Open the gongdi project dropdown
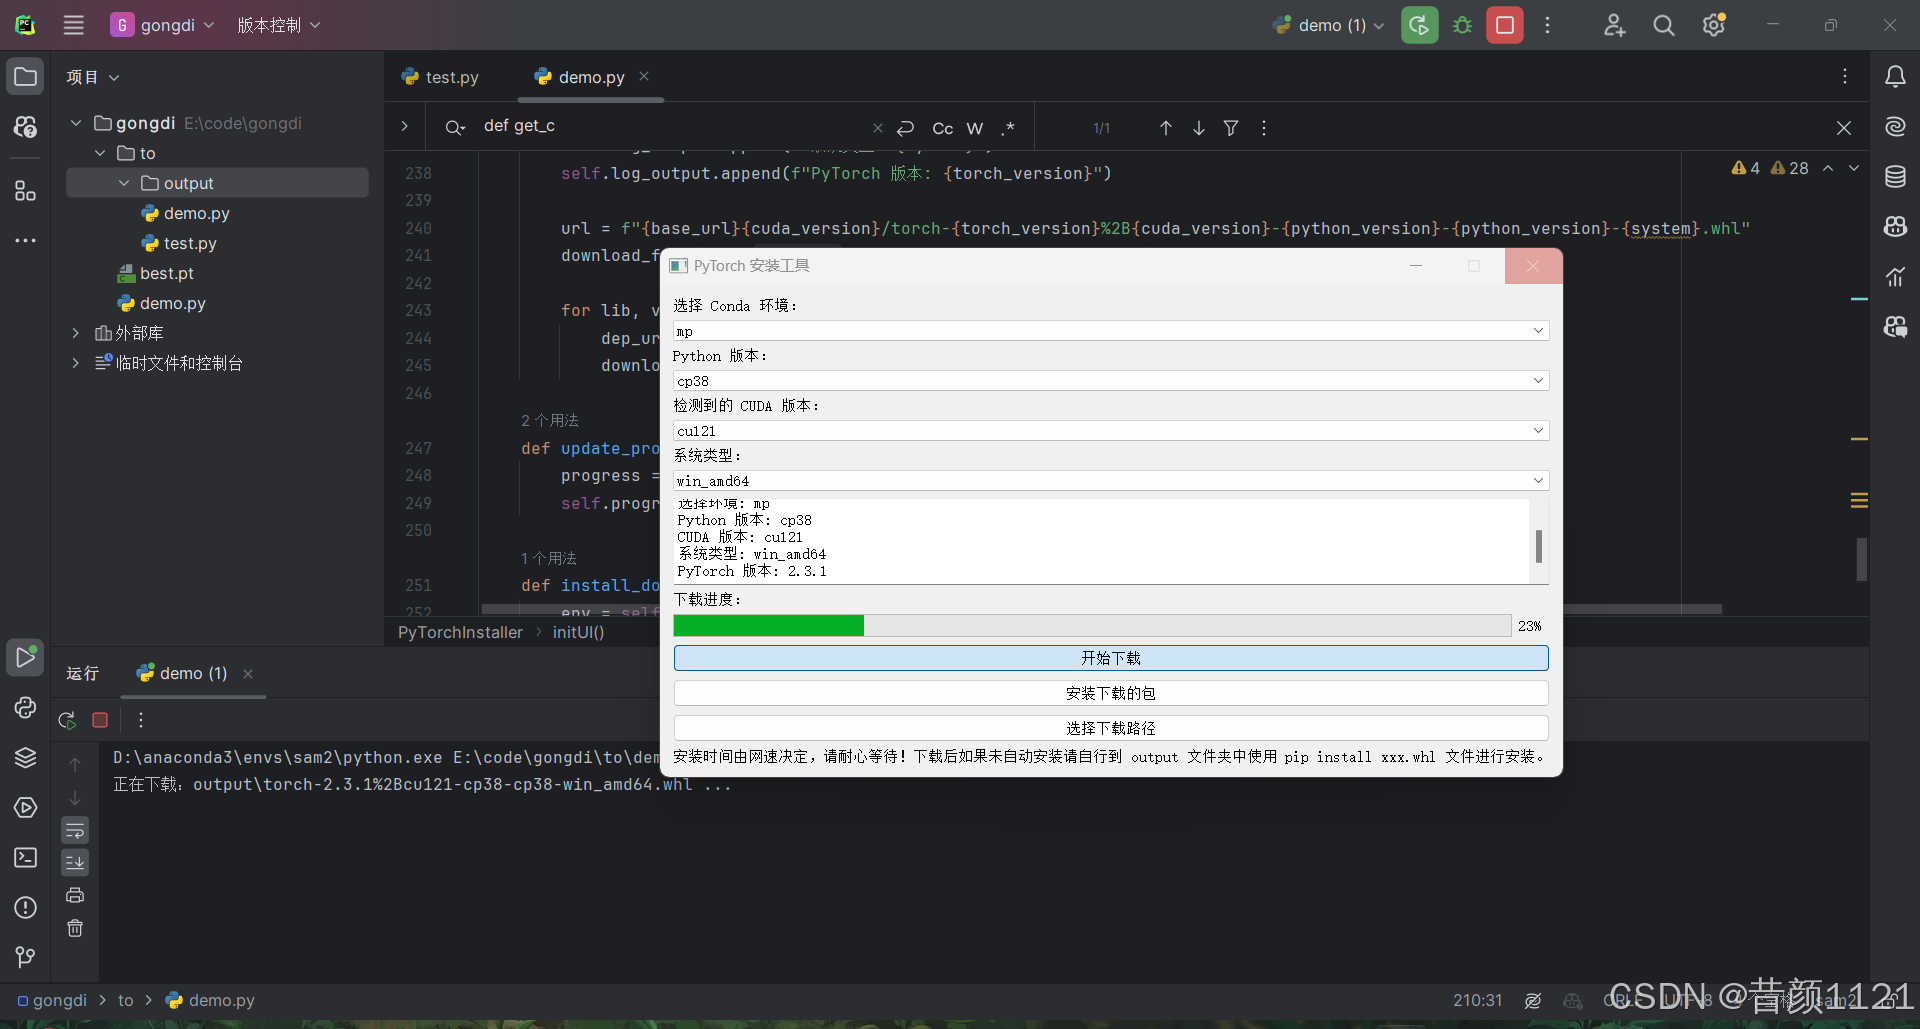The height and width of the screenshot is (1029, 1920). tap(162, 25)
